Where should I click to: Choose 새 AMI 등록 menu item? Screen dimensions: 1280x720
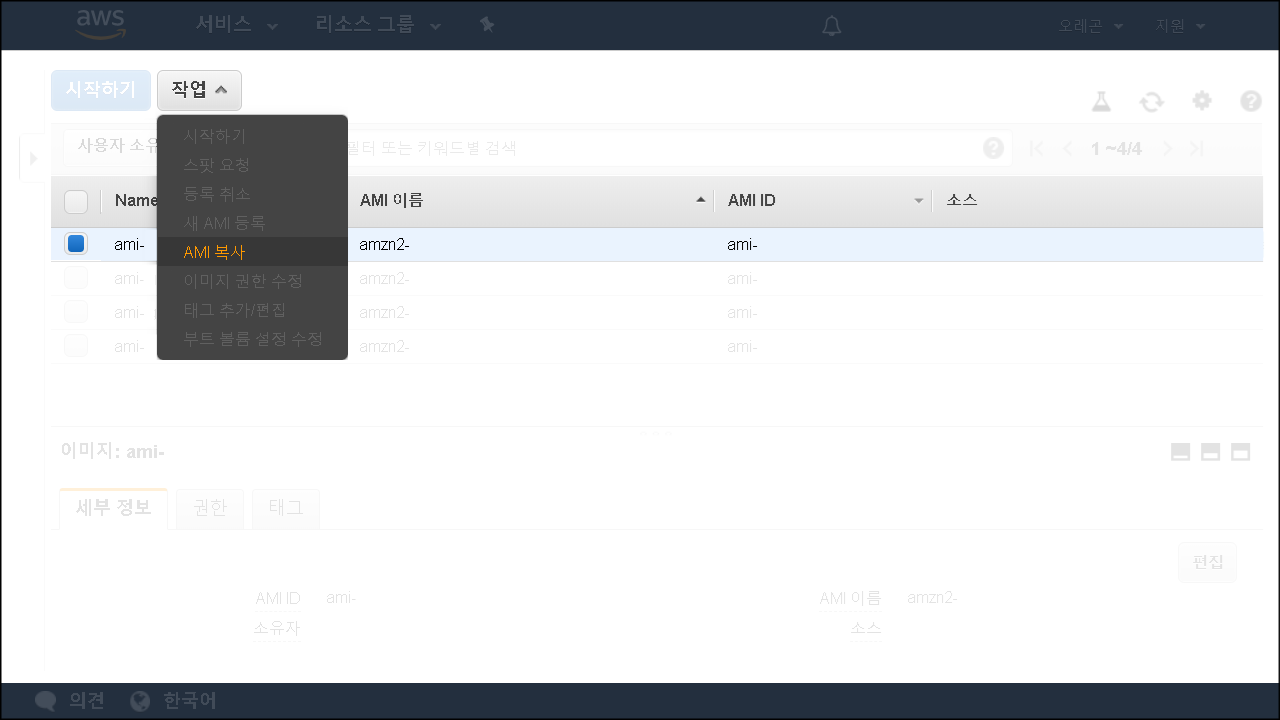(252, 223)
